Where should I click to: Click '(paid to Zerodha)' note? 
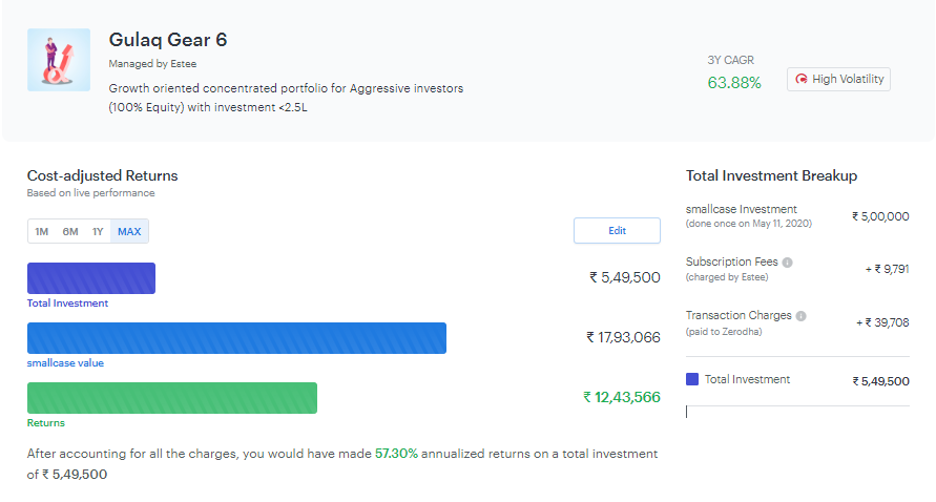click(724, 331)
